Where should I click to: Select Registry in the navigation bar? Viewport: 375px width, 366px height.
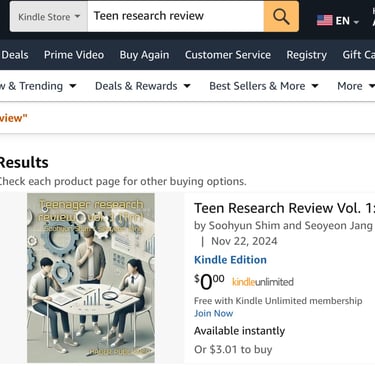[306, 55]
